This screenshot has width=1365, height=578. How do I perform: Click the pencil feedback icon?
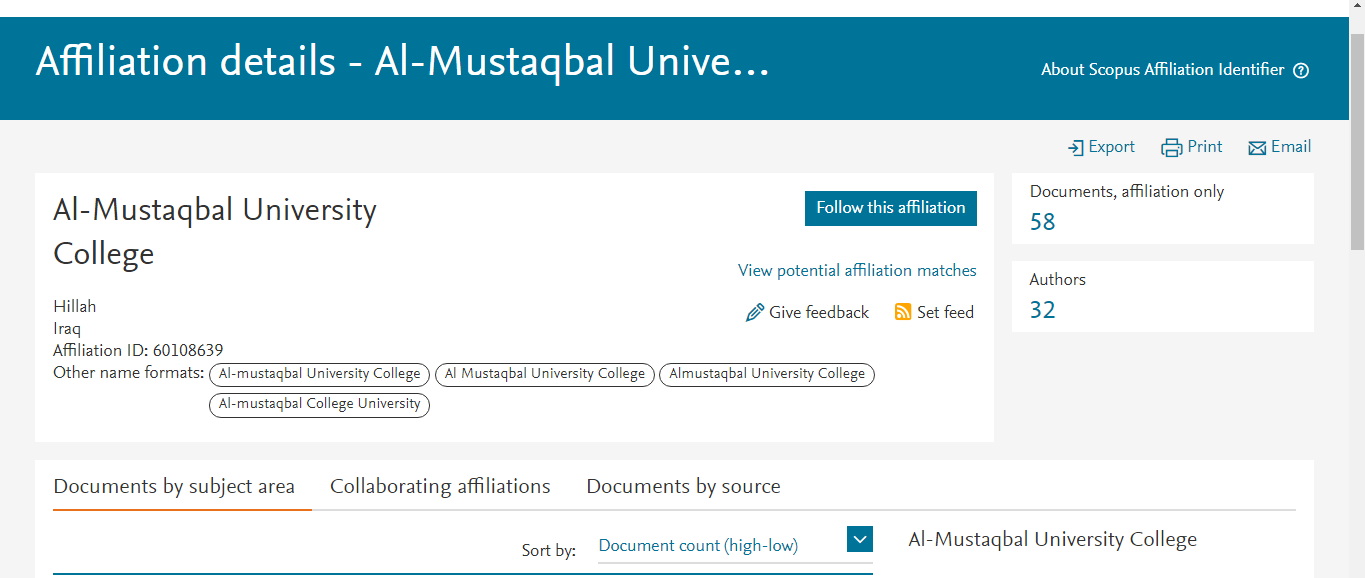(755, 313)
